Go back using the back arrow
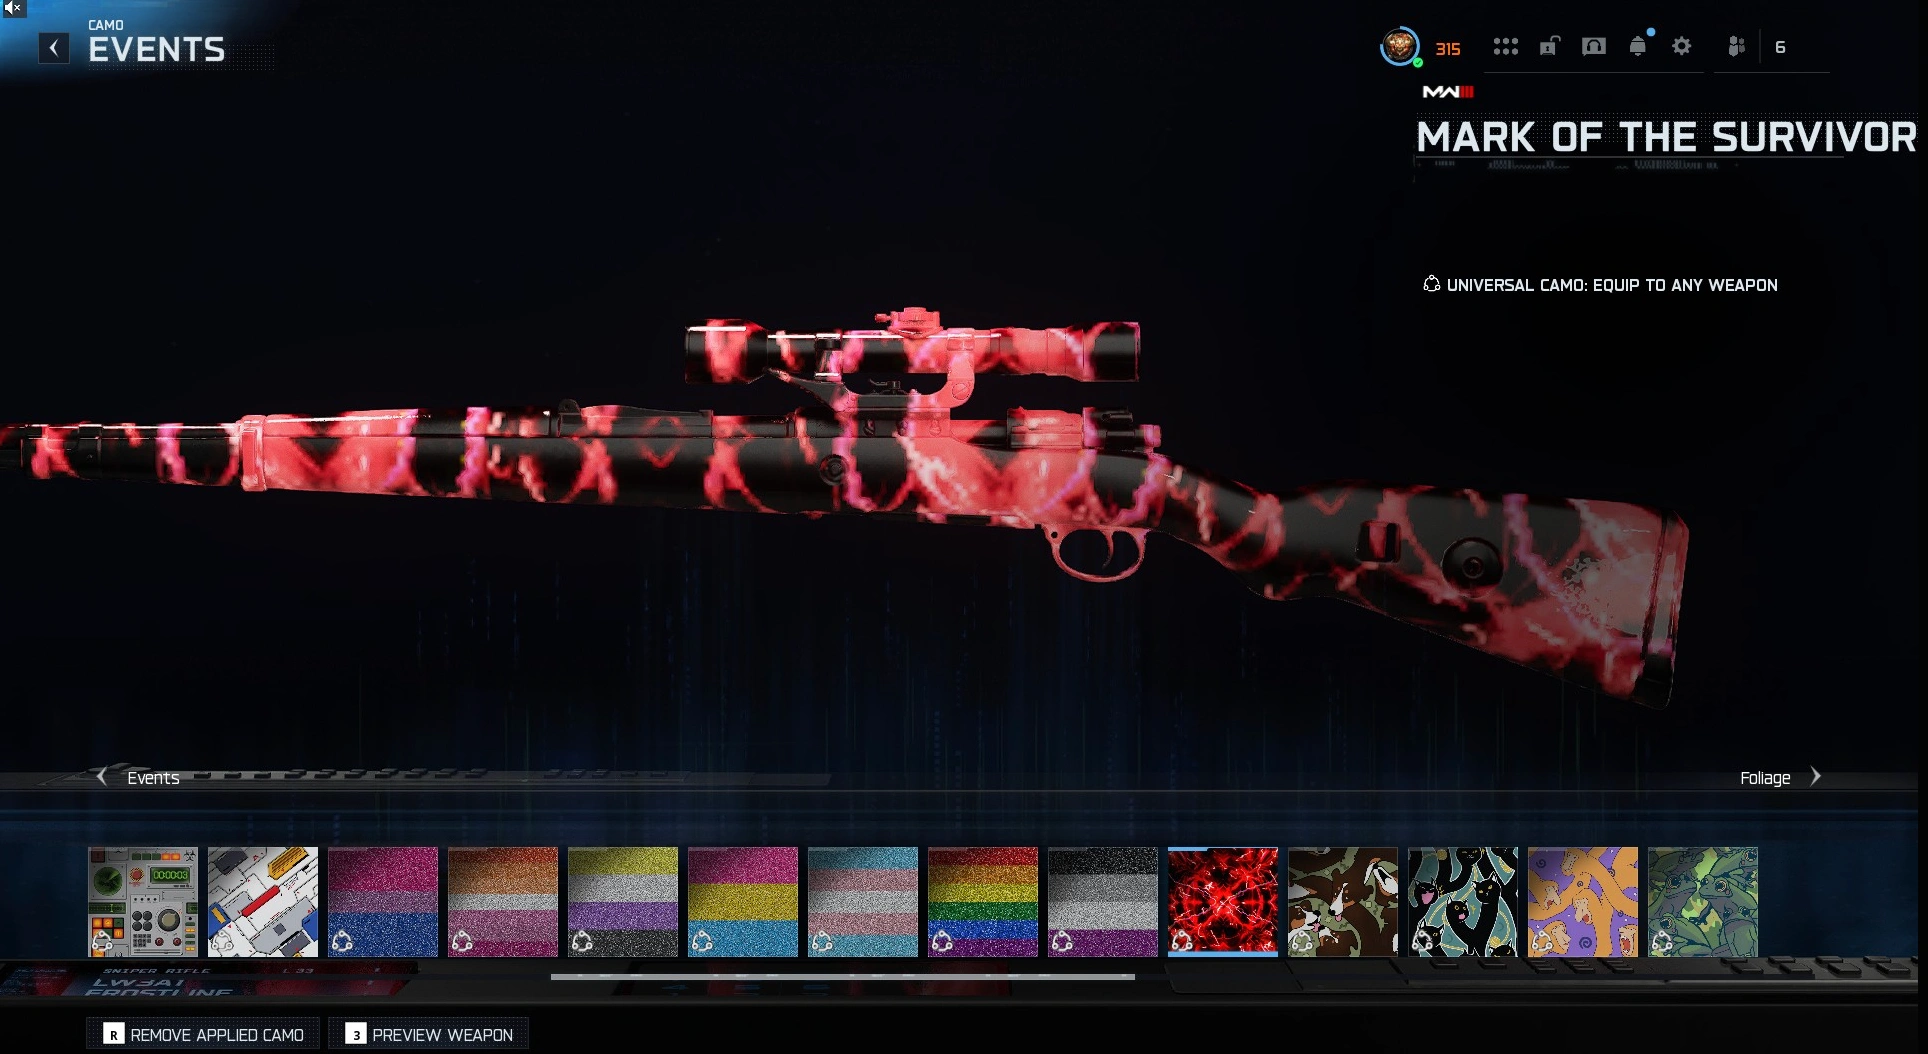1928x1054 pixels. (x=54, y=48)
